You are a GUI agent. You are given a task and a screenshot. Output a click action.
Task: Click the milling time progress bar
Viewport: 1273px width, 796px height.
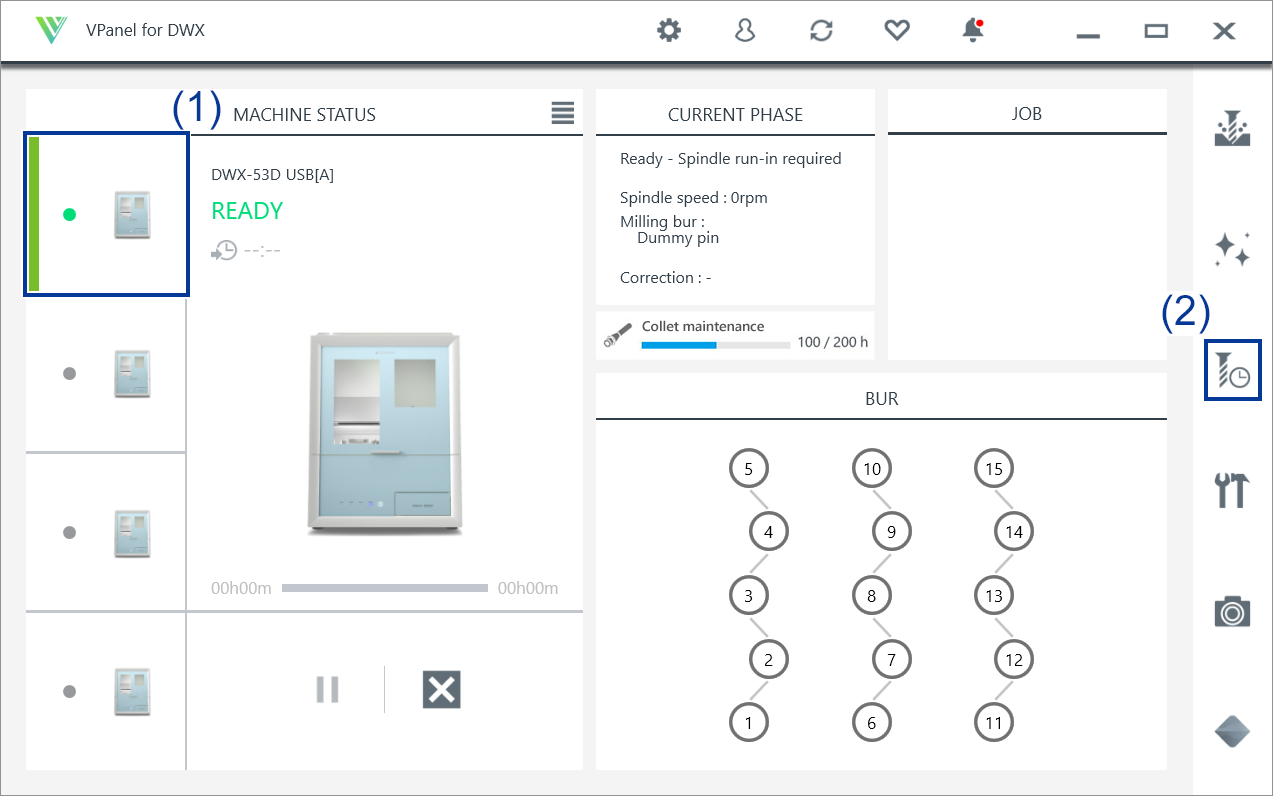coord(385,588)
